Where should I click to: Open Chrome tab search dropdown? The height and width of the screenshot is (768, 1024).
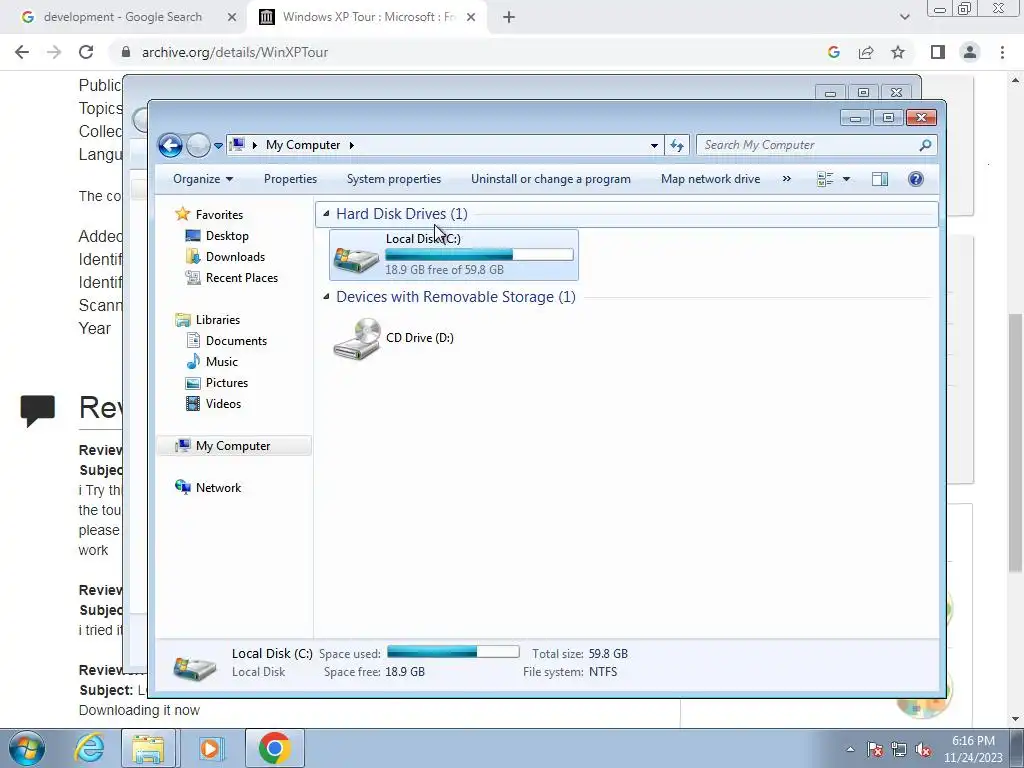tap(904, 17)
